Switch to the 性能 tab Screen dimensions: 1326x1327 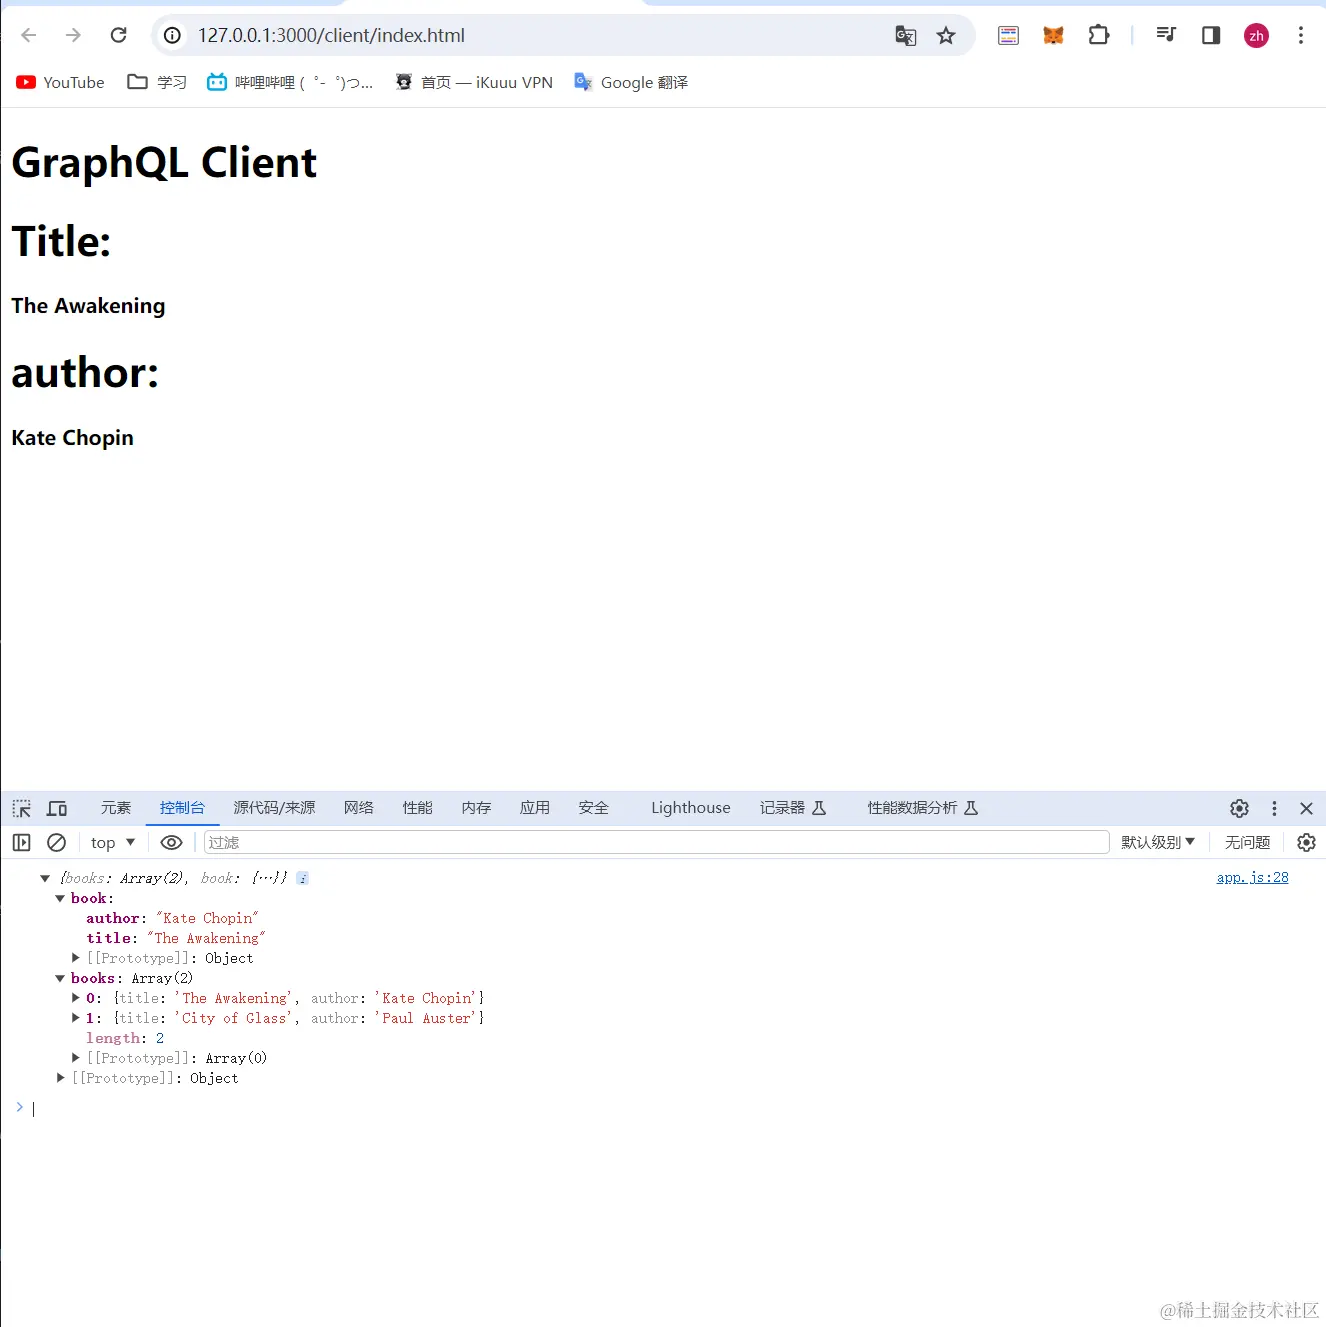pos(418,808)
